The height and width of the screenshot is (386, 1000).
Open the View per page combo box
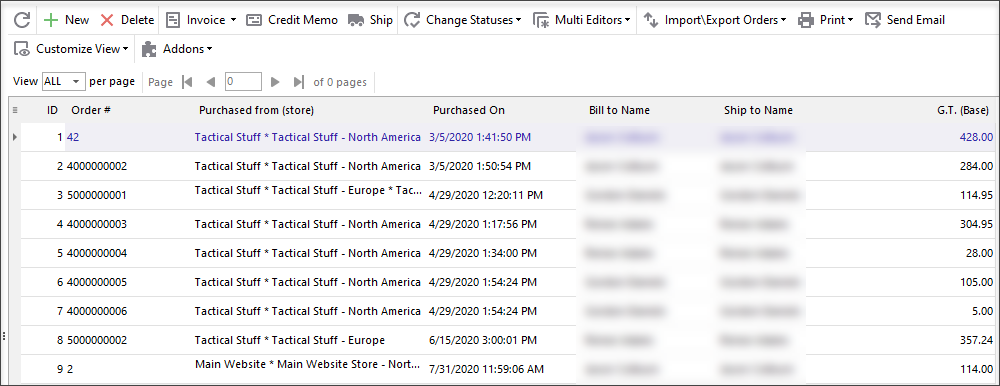(63, 82)
